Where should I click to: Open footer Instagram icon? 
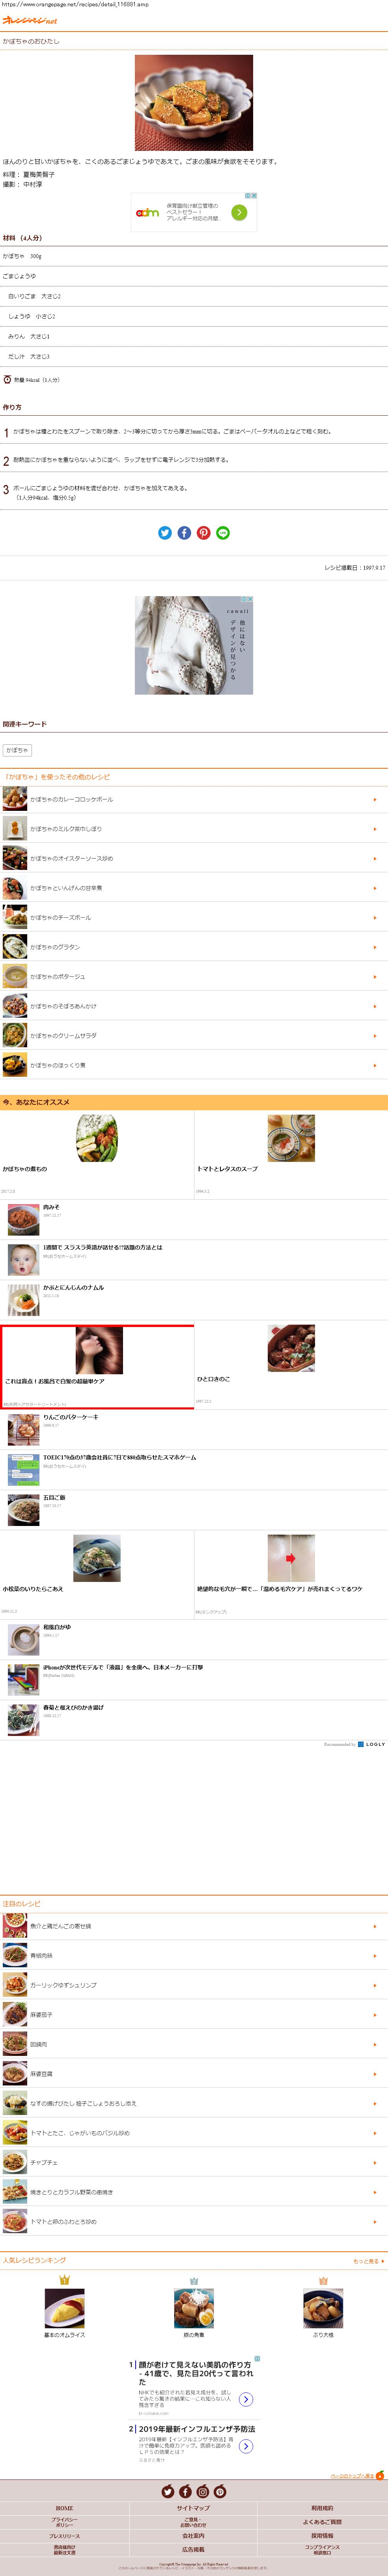203,2491
